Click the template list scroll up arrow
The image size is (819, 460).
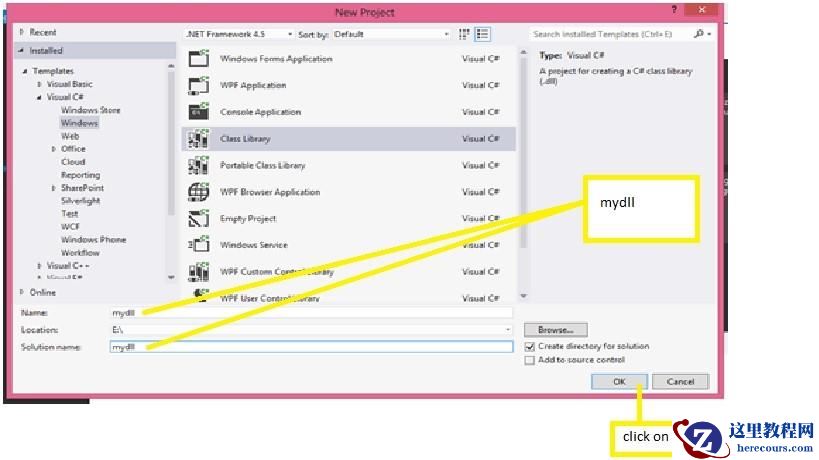[x=523, y=53]
